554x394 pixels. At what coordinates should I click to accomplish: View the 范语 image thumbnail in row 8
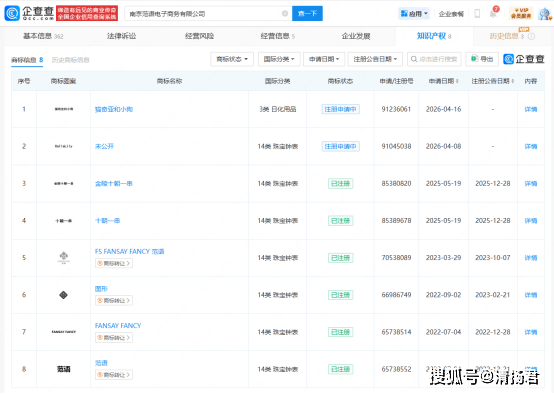click(64, 369)
